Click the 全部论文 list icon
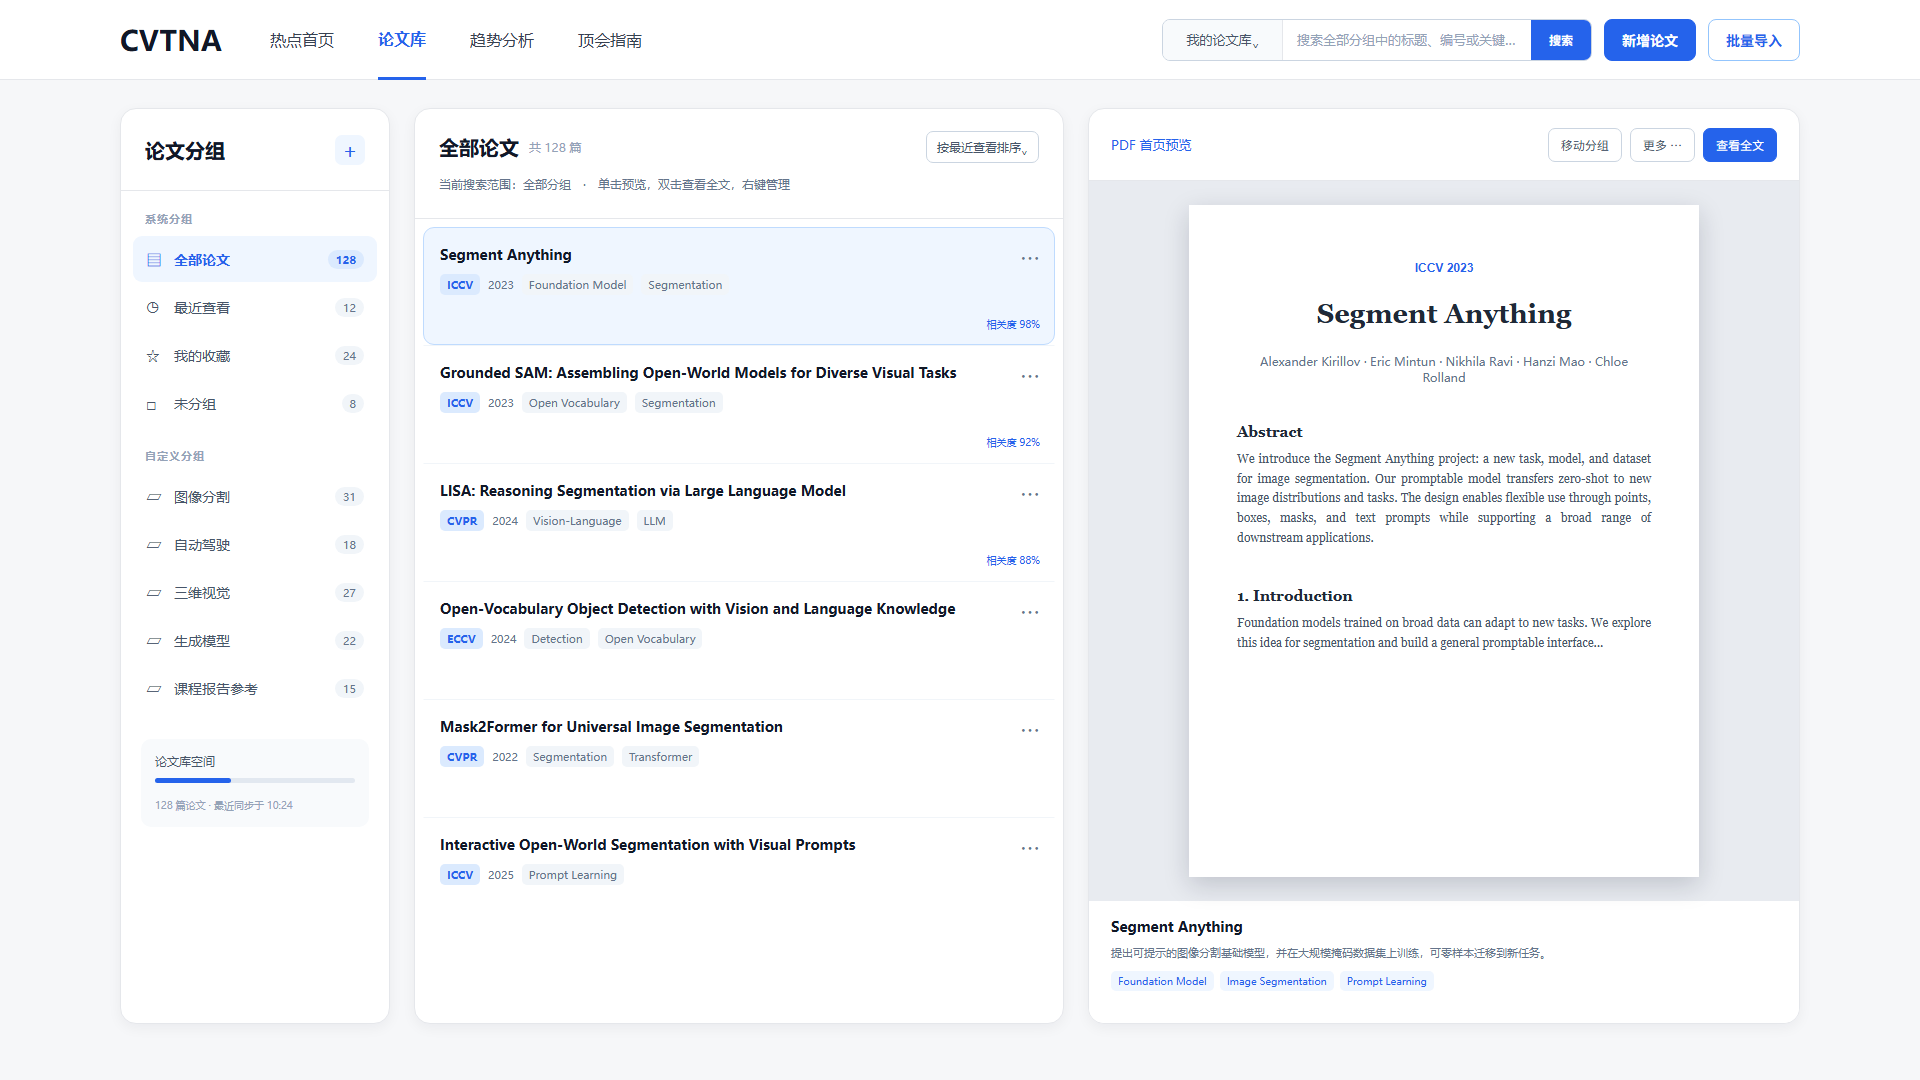The image size is (1920, 1080). 154,260
